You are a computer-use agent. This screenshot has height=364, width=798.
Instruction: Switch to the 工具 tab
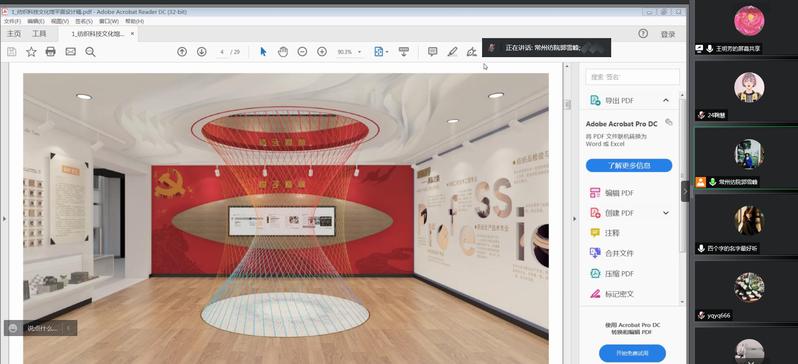point(39,34)
